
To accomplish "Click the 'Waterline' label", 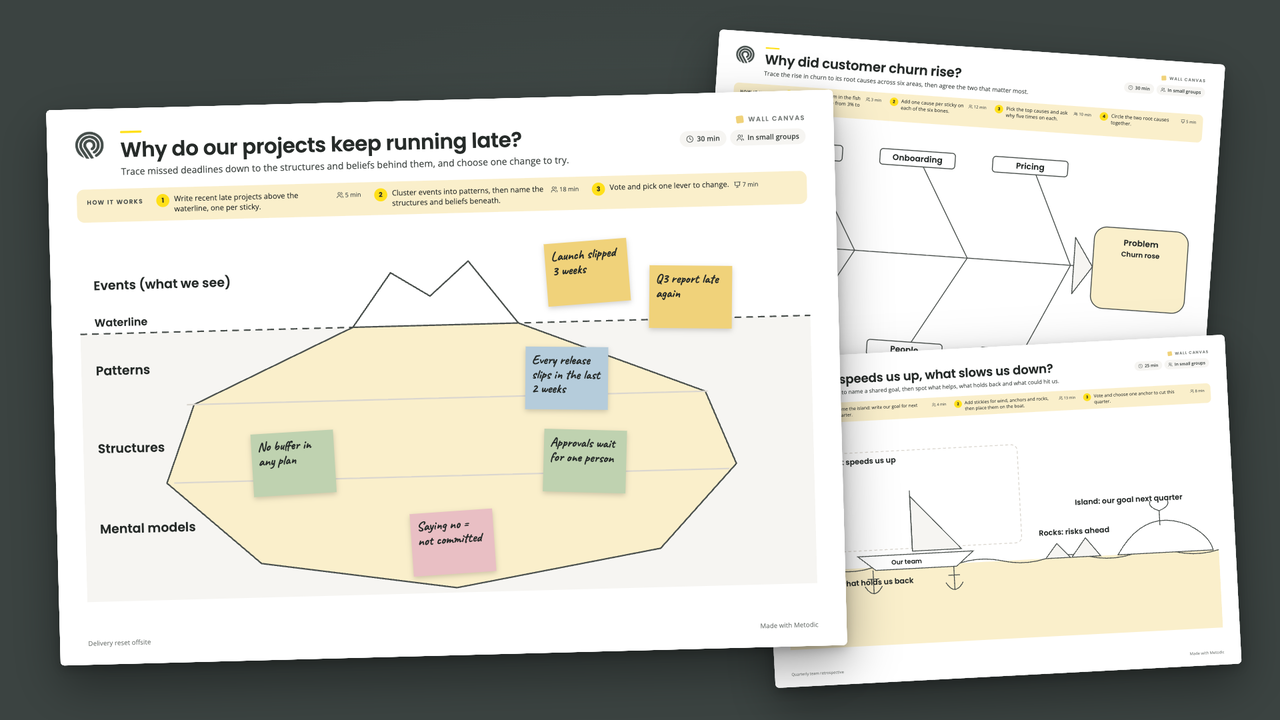I will pyautogui.click(x=121, y=322).
